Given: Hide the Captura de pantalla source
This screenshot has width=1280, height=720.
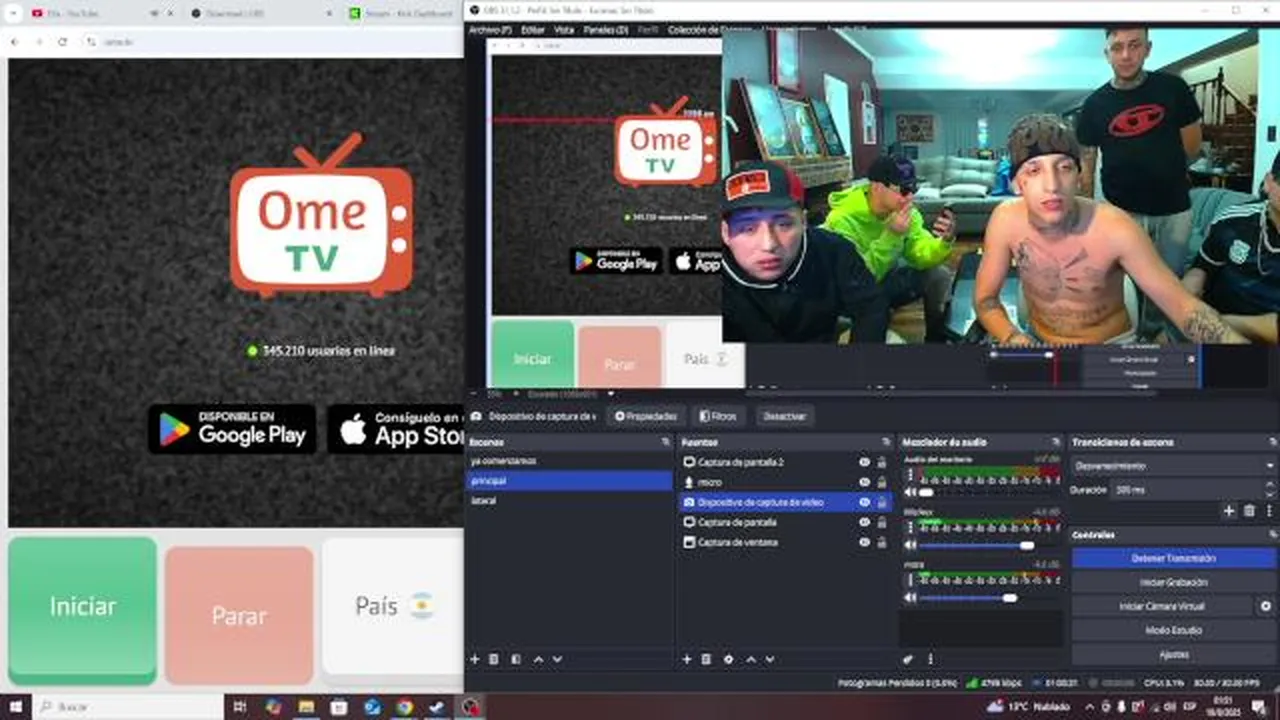Looking at the screenshot, I should click(x=864, y=522).
